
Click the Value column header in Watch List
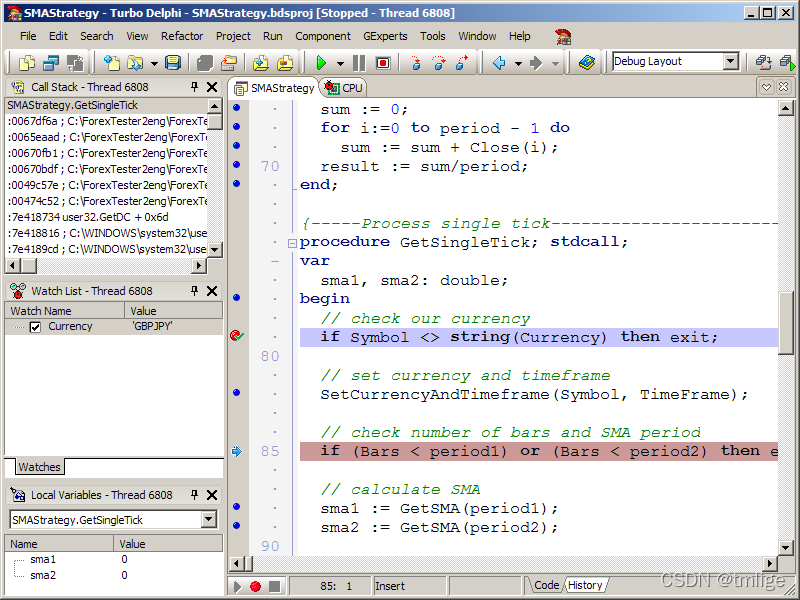click(x=173, y=311)
